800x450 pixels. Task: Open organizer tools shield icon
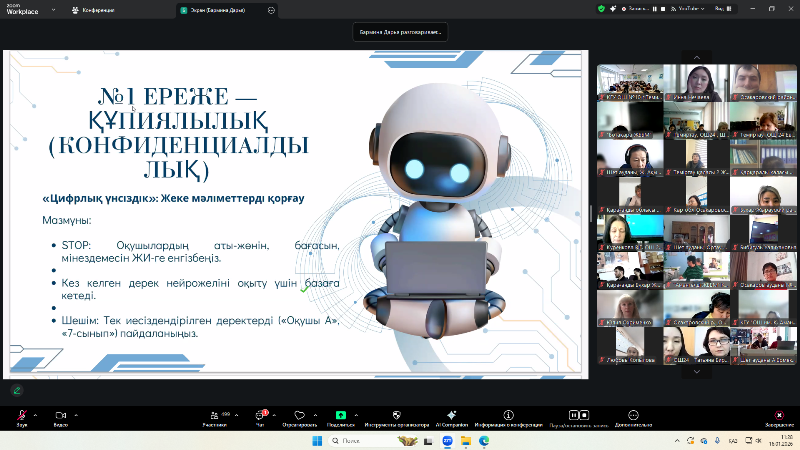395,415
